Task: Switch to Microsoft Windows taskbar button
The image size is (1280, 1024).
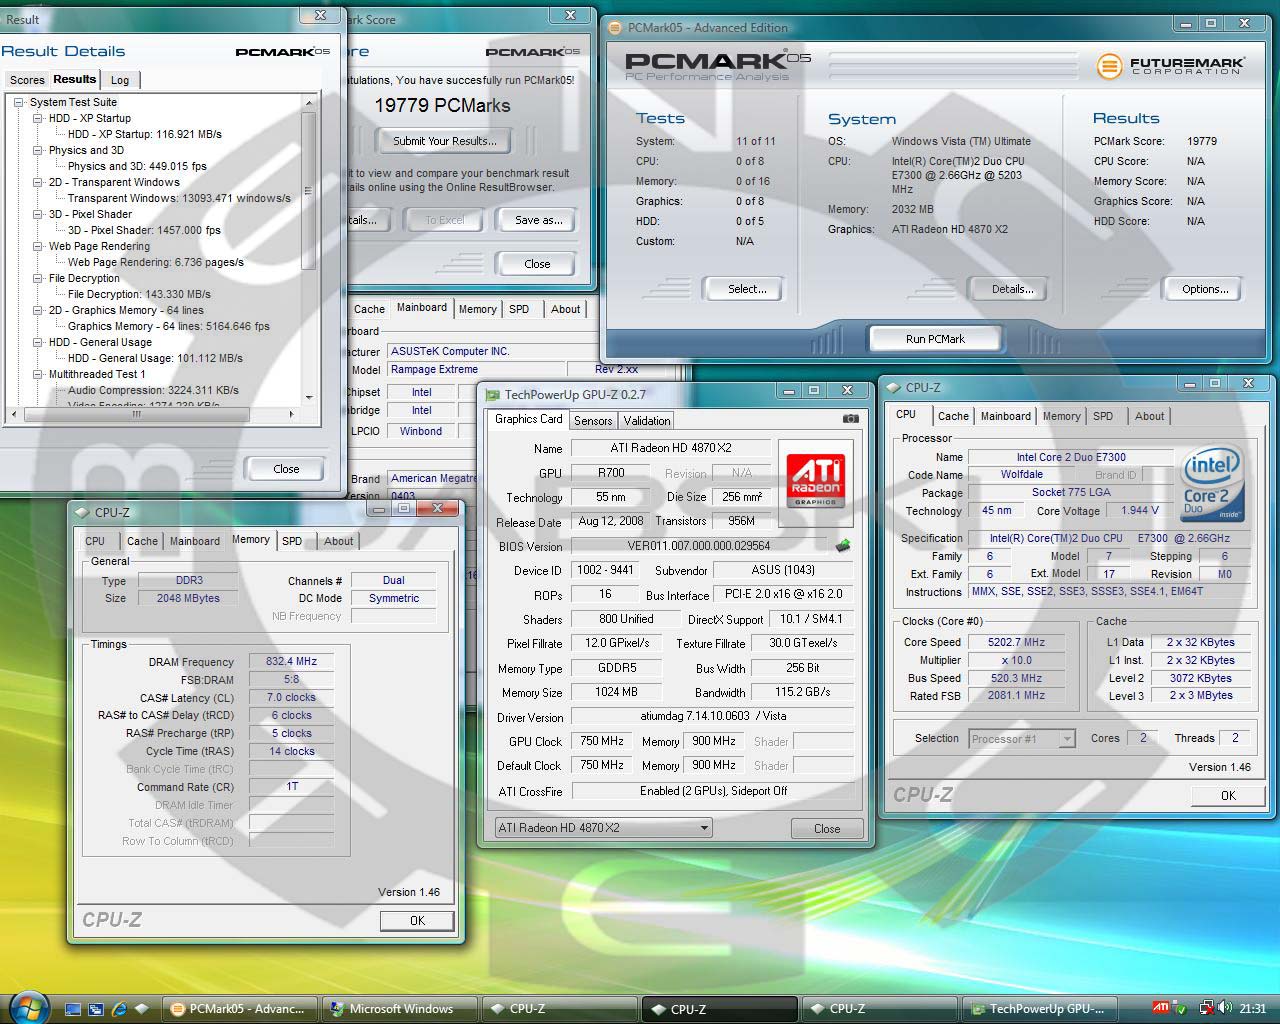Action: pos(400,1009)
